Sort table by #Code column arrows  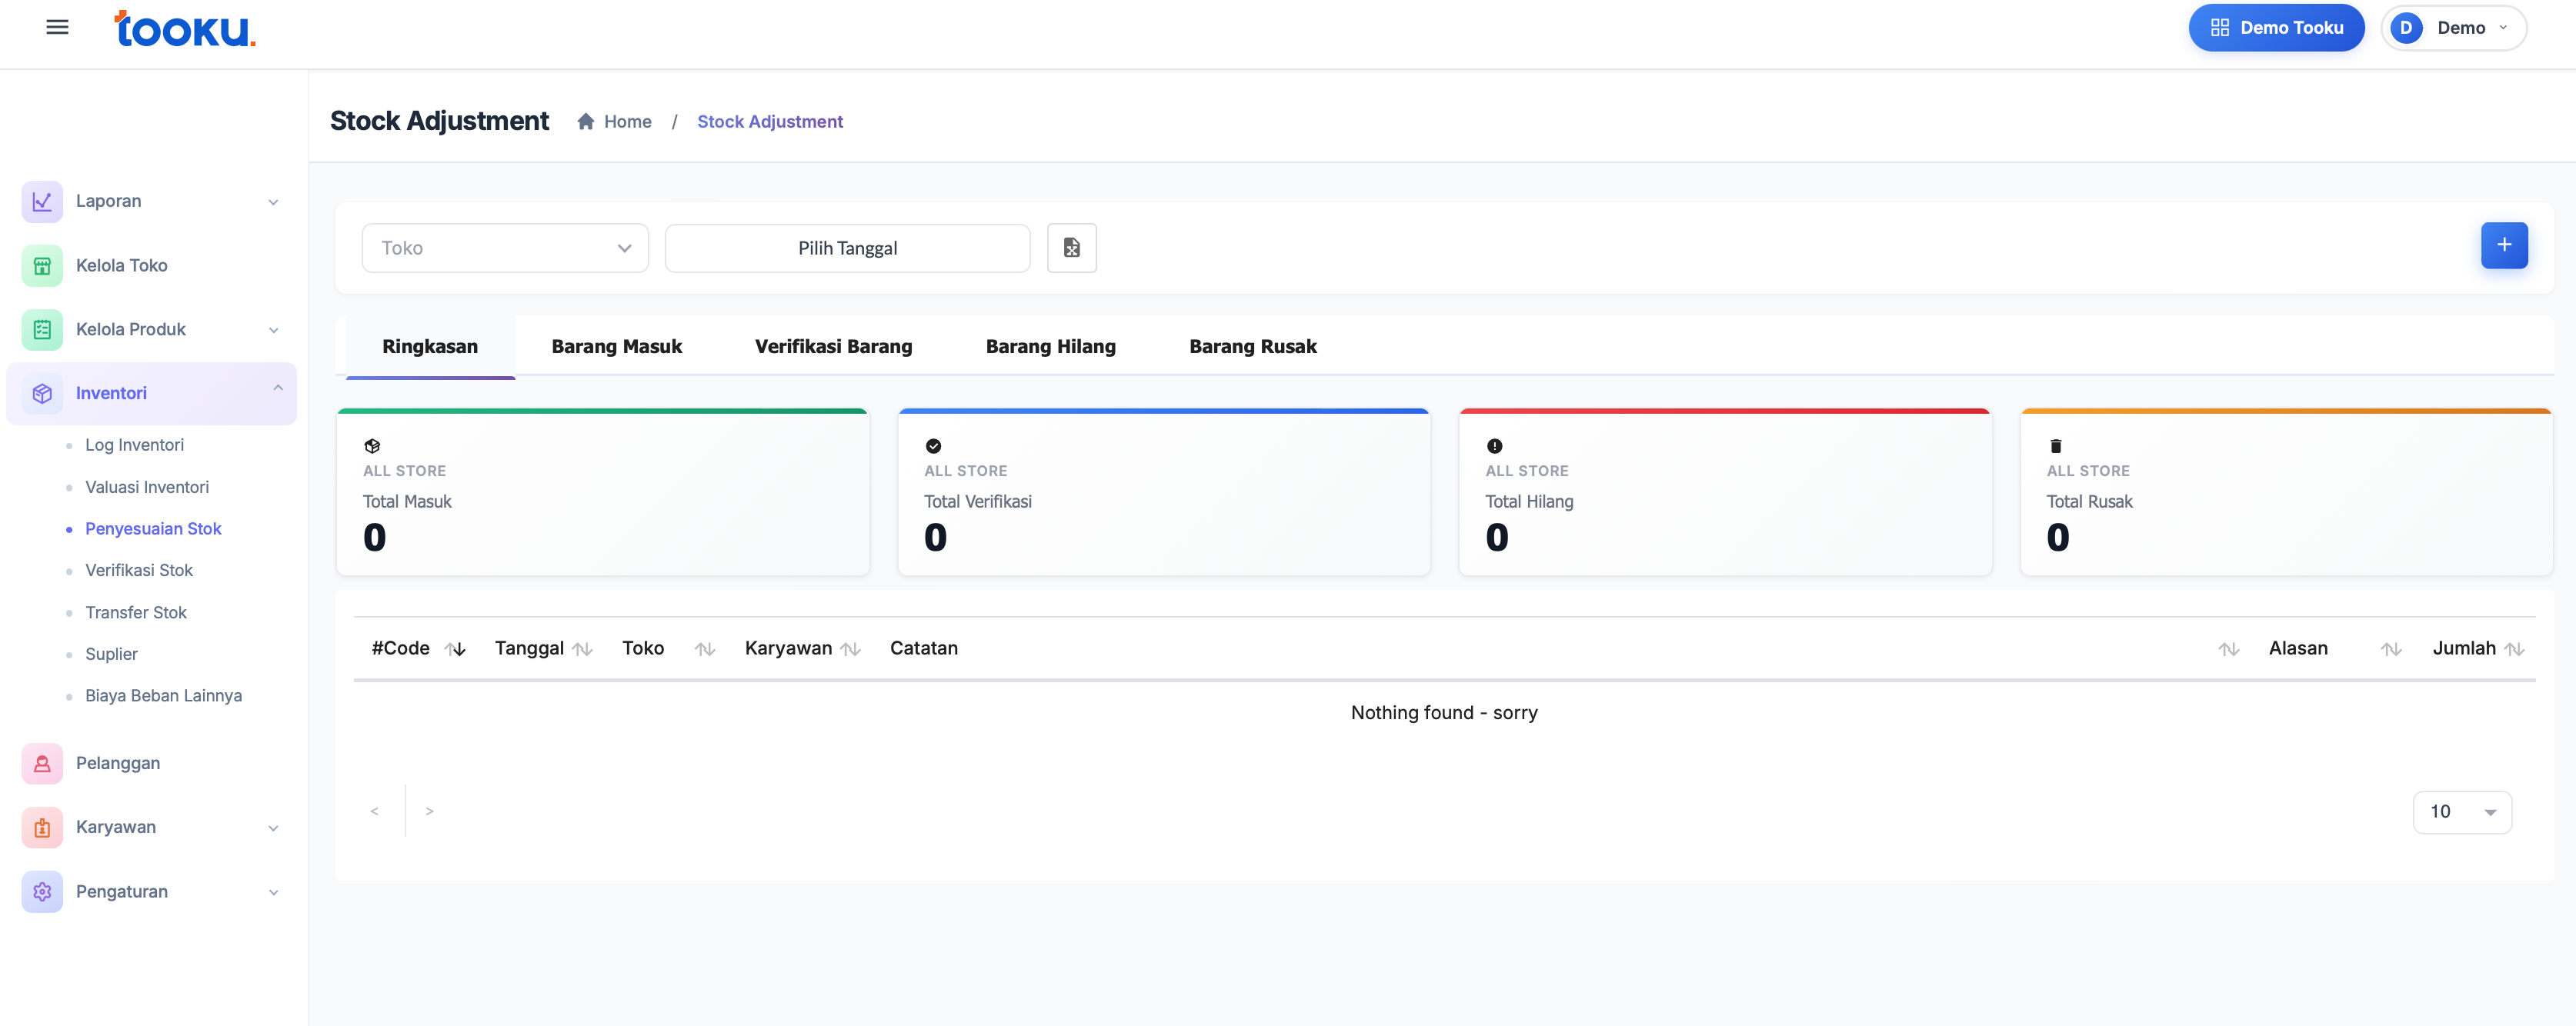(456, 649)
